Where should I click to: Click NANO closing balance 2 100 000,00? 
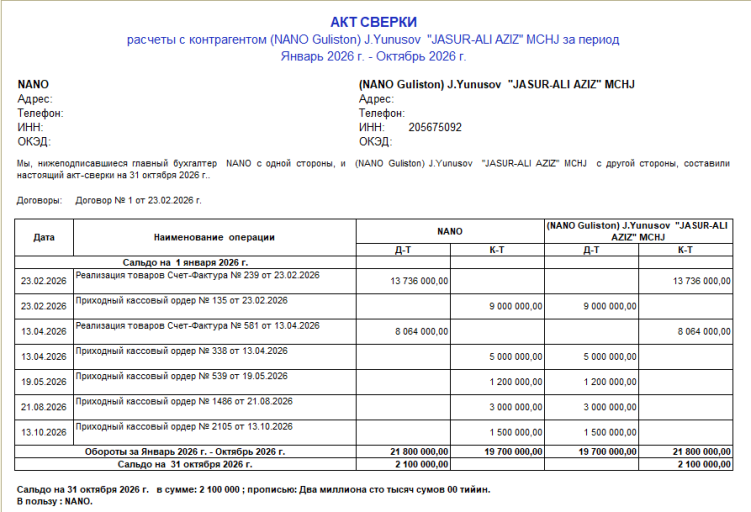tap(421, 464)
